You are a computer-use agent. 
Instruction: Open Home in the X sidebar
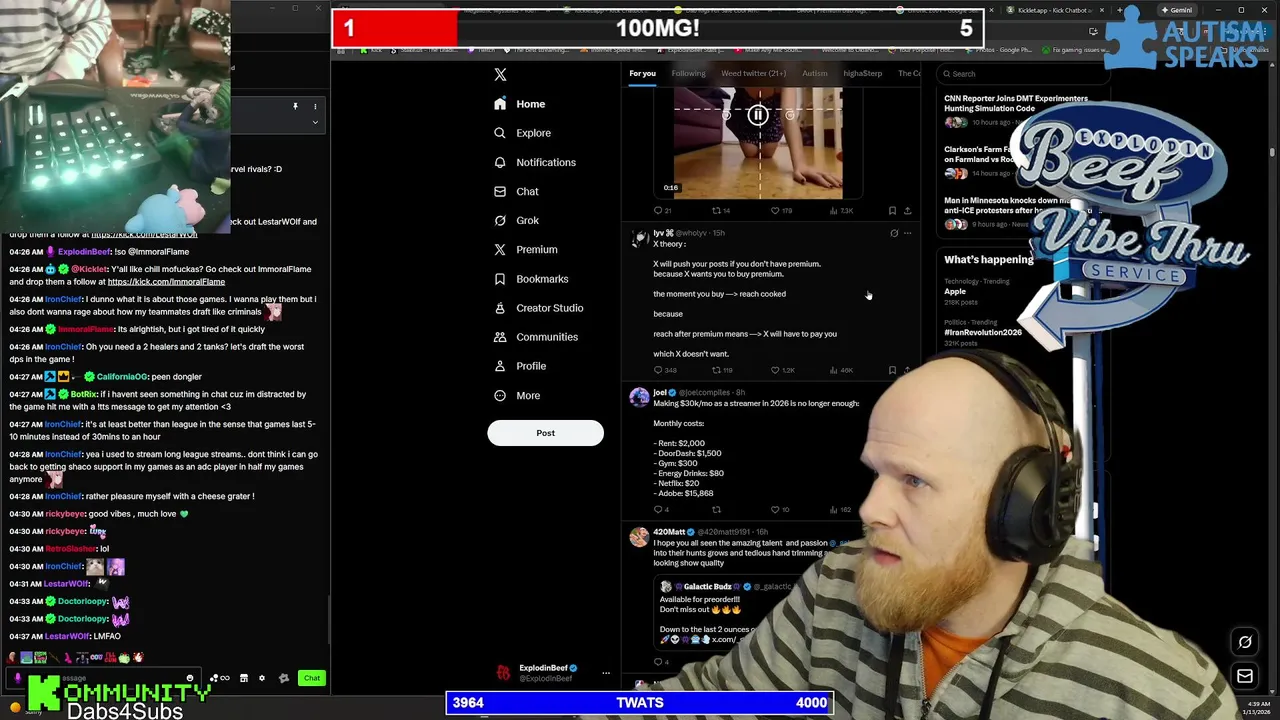(x=520, y=104)
